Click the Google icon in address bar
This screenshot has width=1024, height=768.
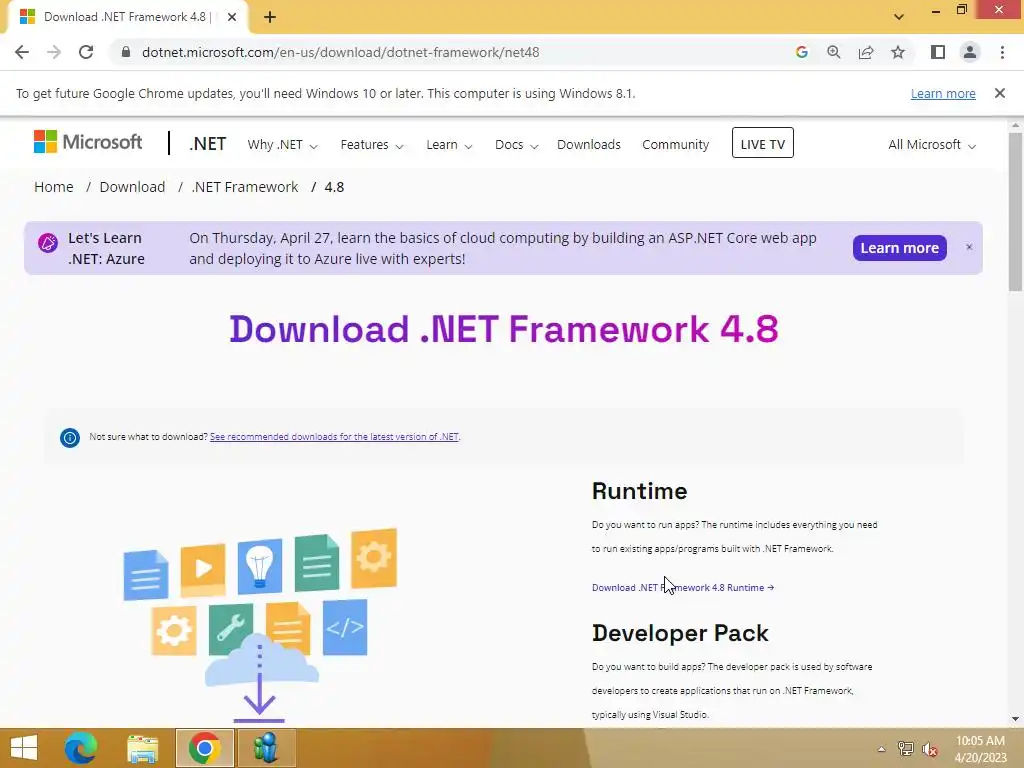(801, 52)
